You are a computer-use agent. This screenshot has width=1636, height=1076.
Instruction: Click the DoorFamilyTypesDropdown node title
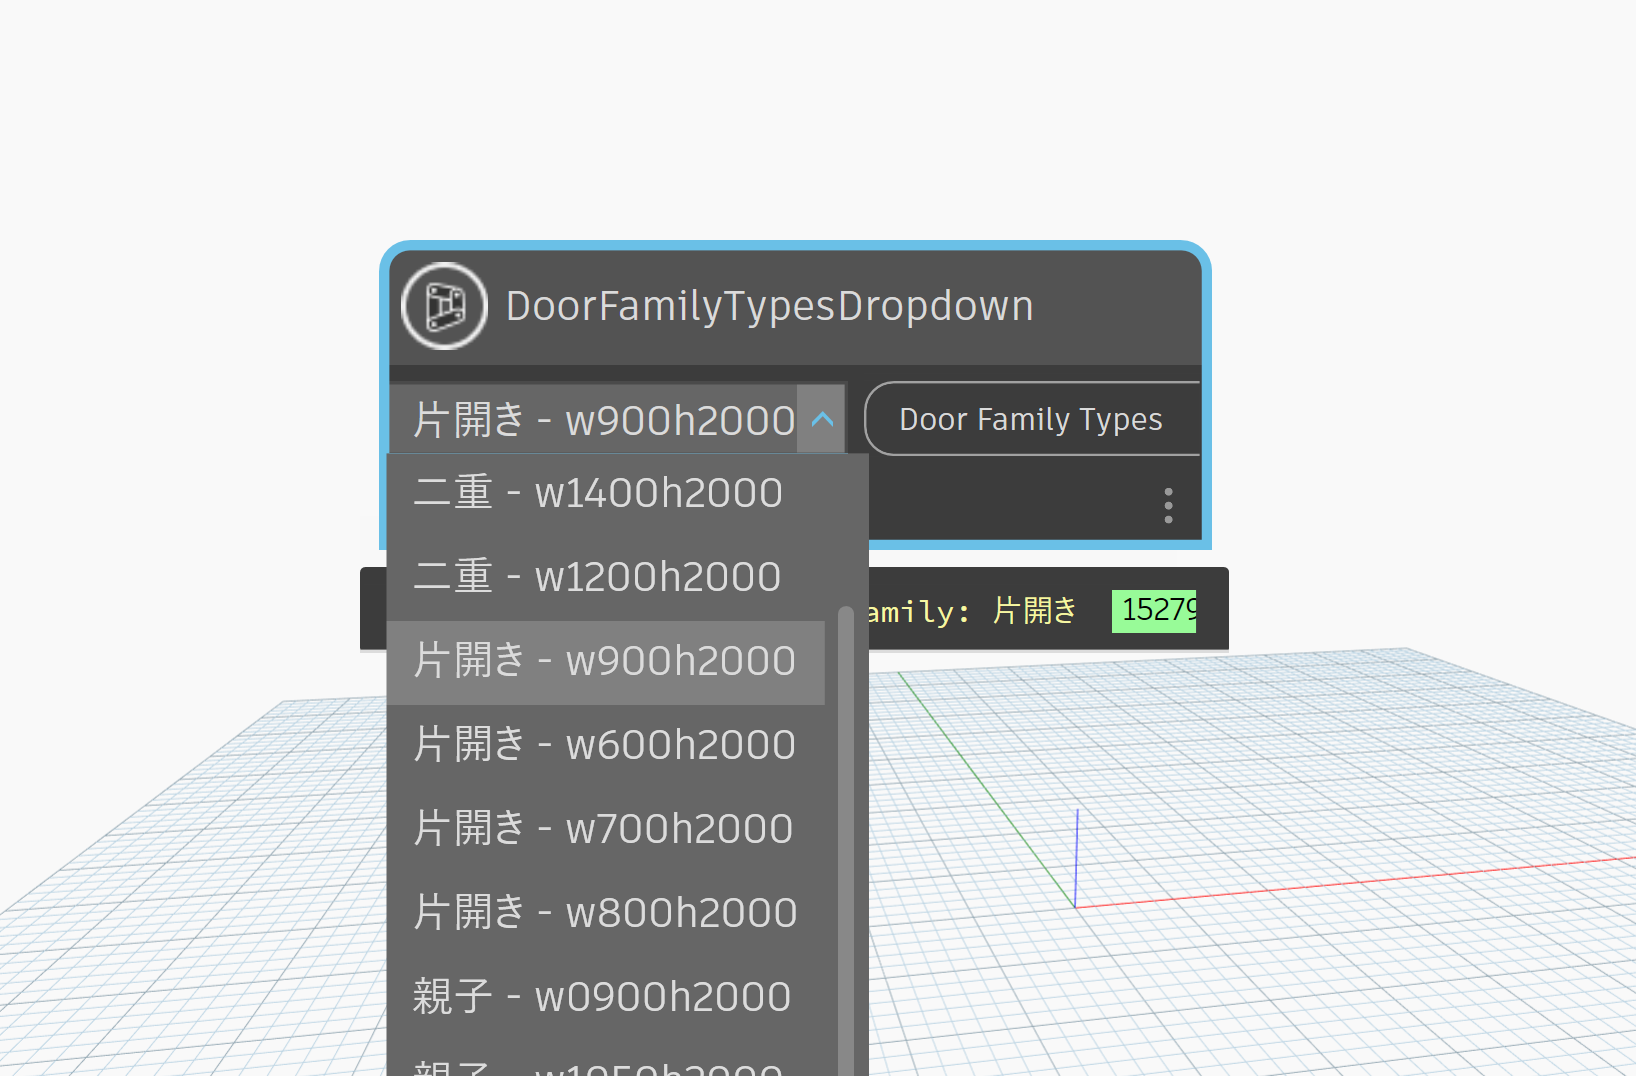769,306
